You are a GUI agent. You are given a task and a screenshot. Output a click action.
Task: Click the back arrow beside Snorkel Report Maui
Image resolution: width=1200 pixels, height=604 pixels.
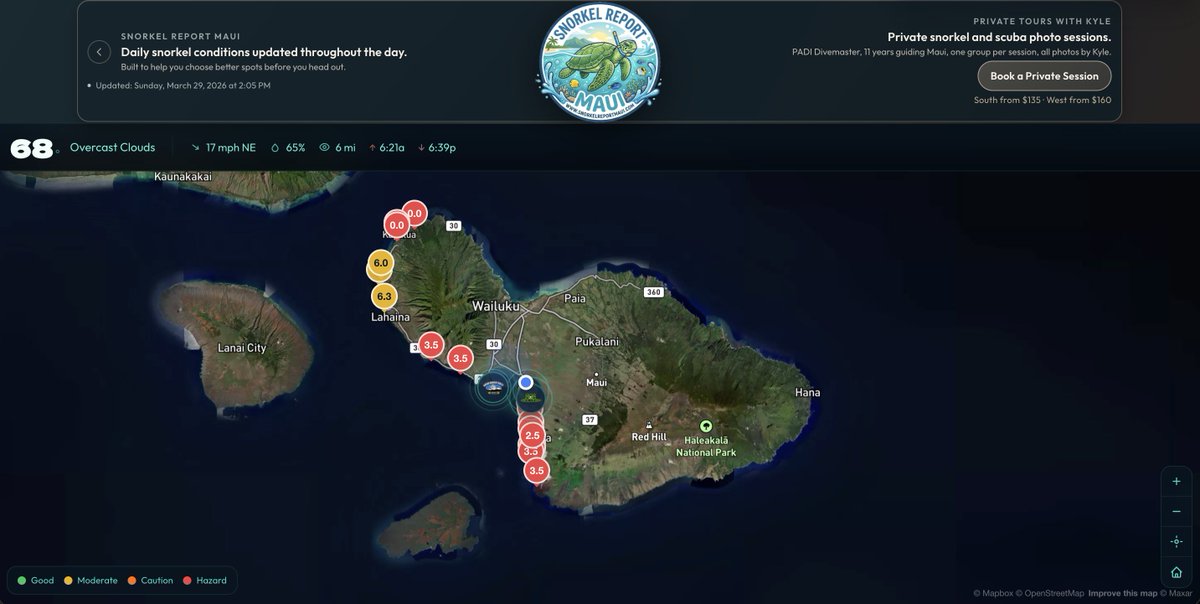point(99,52)
